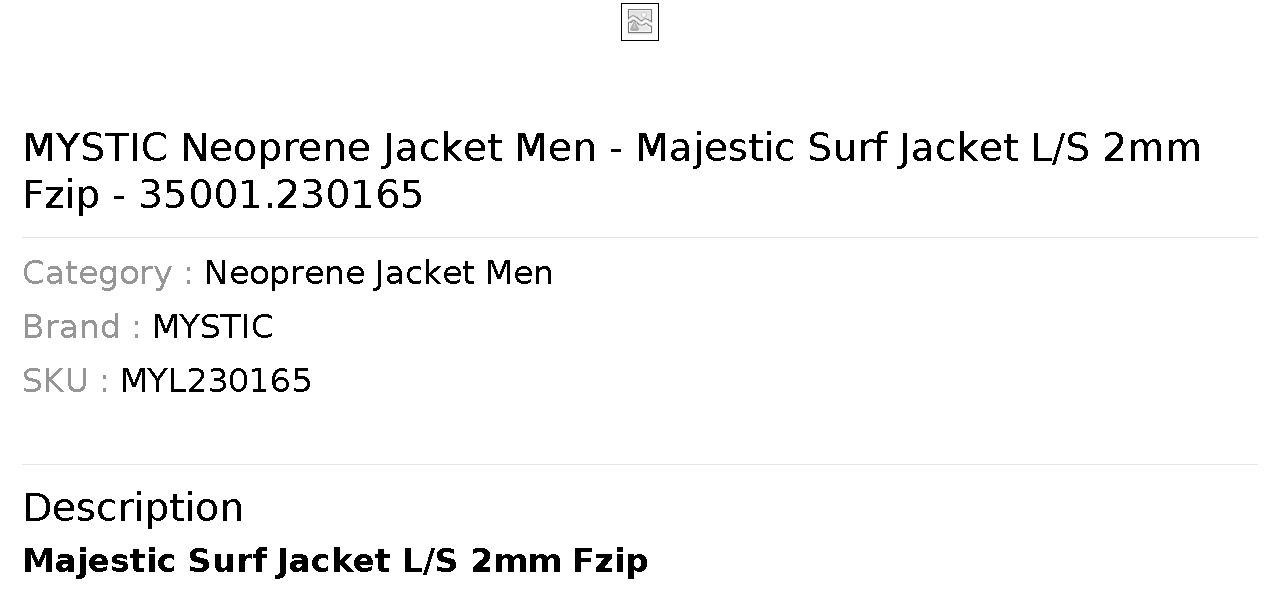Open the MYSTIC brand value
Screen dimensions: 1280x608
coord(212,327)
